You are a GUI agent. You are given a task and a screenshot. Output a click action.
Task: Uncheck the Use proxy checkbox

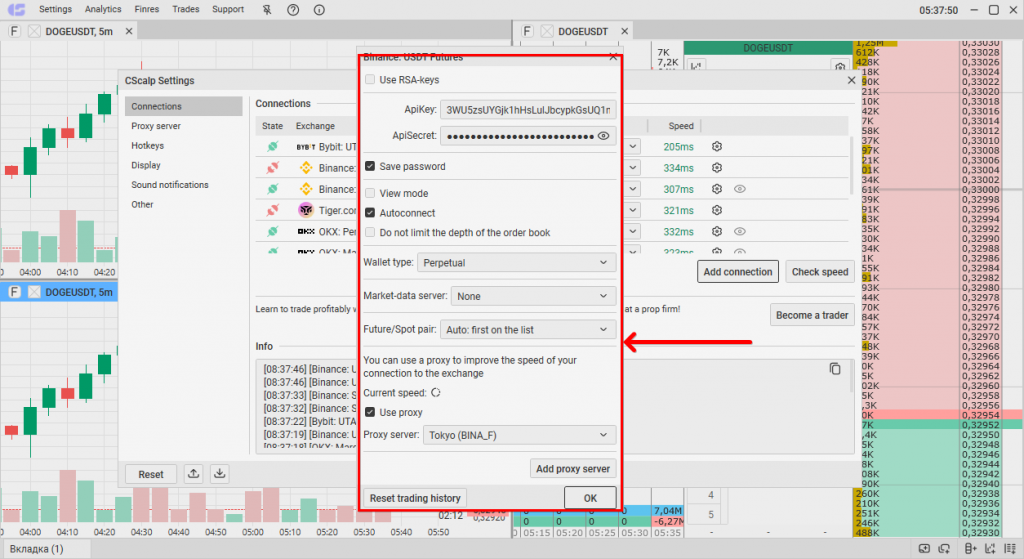point(370,412)
